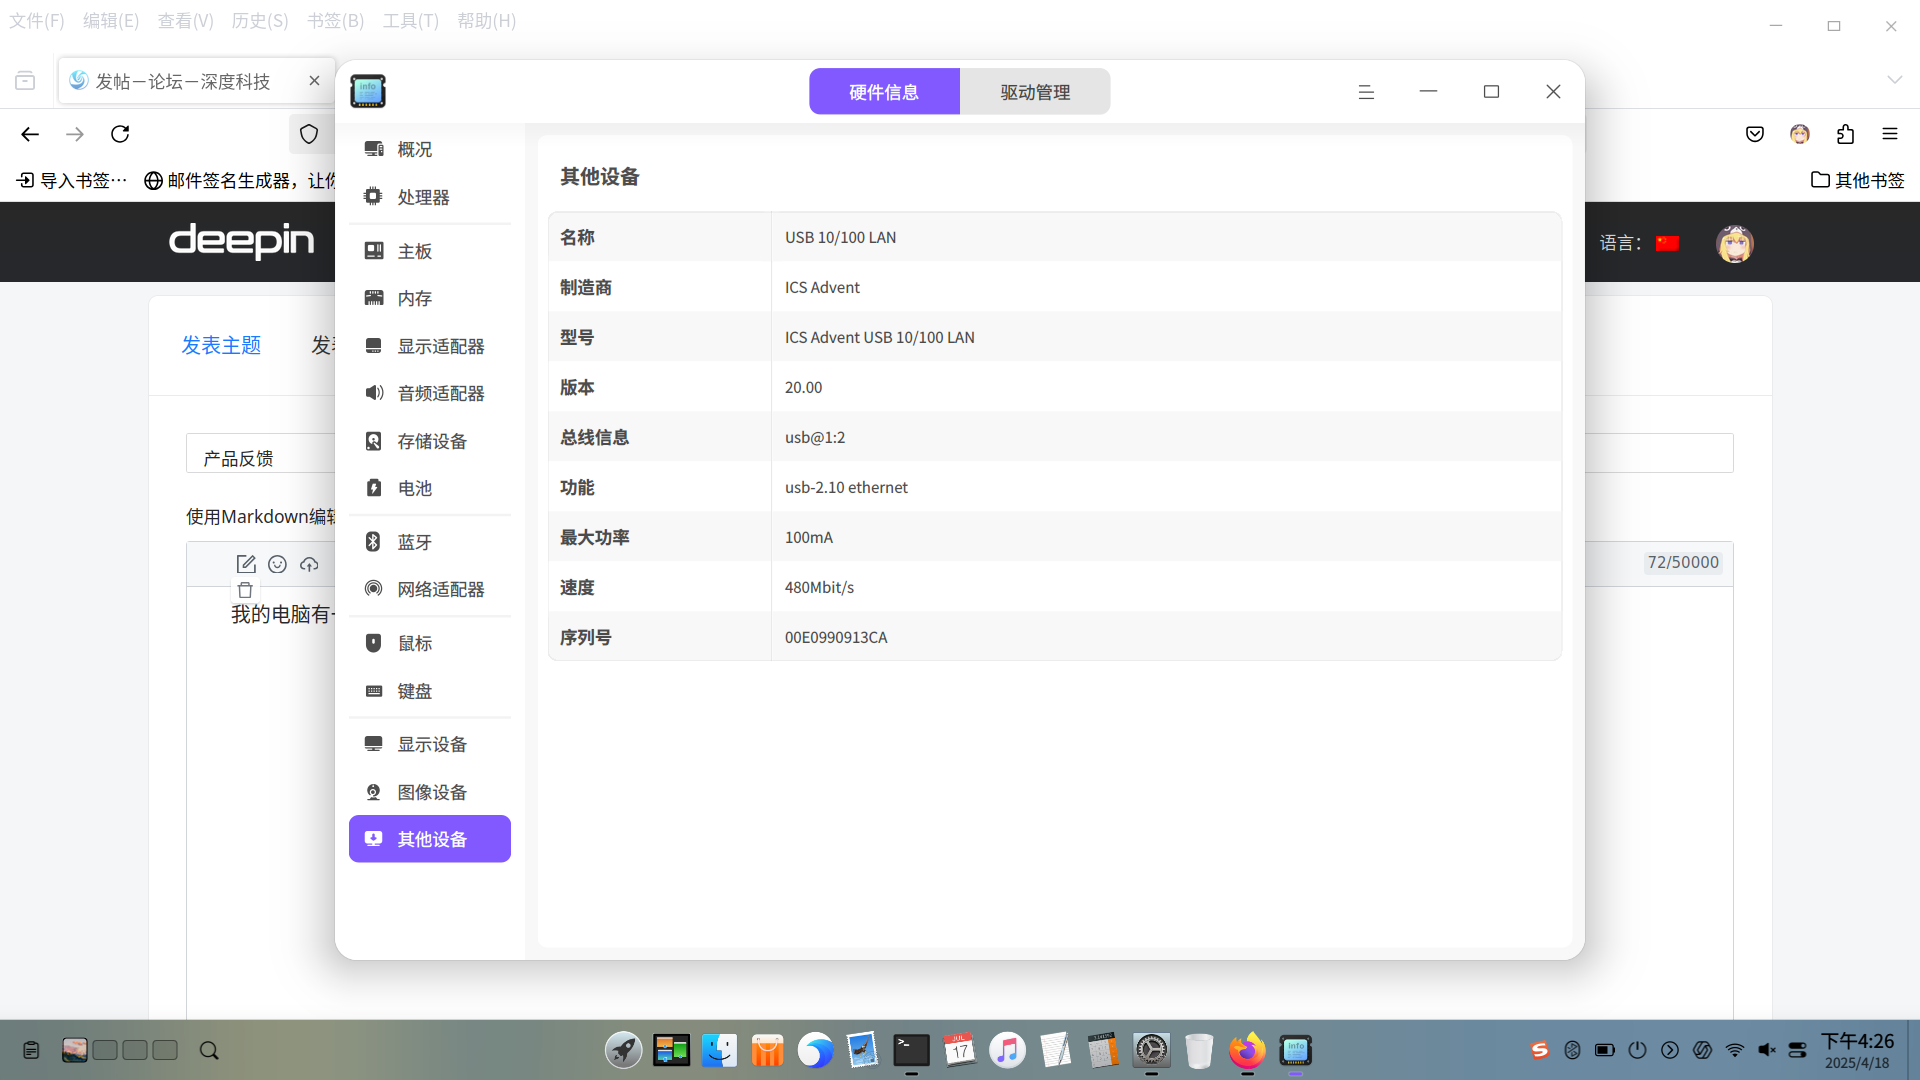Select 图像设备 image devices
The height and width of the screenshot is (1080, 1920).
[430, 792]
